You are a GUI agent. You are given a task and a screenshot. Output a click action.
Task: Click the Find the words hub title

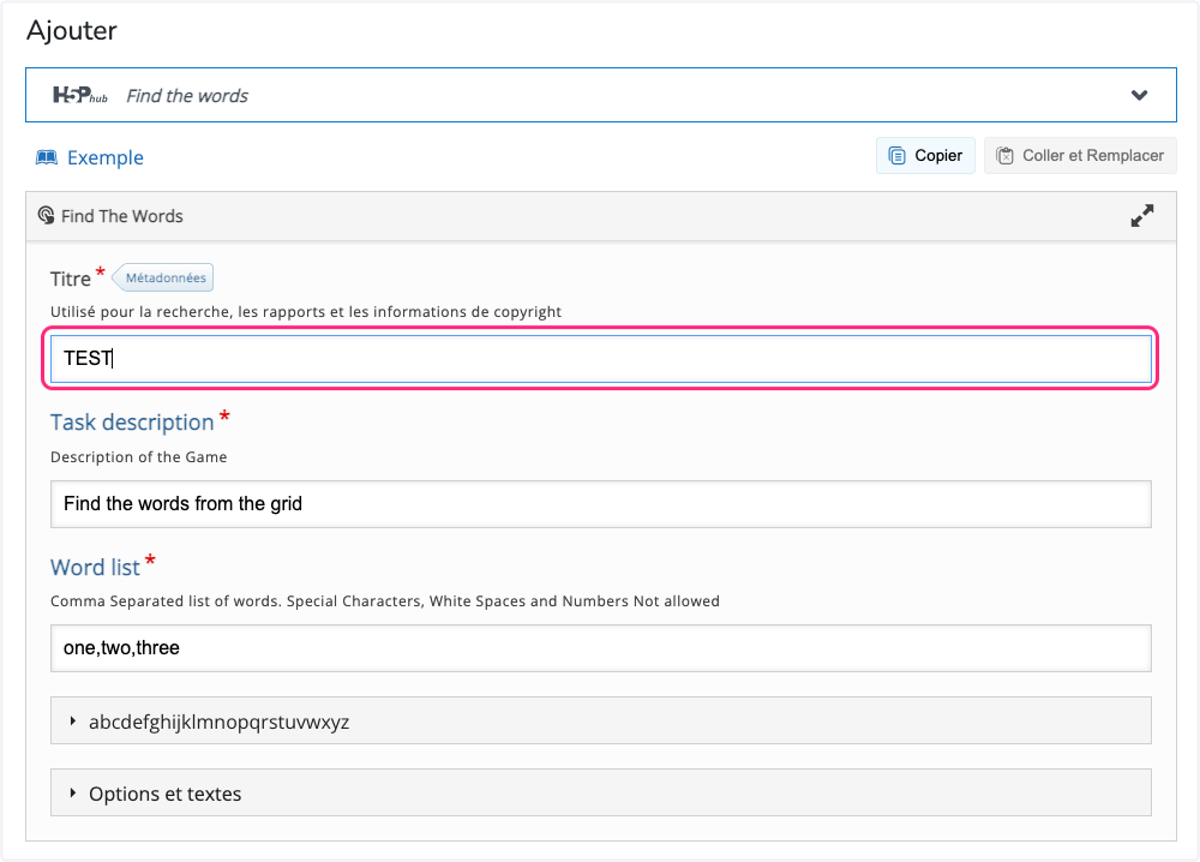pyautogui.click(x=187, y=96)
